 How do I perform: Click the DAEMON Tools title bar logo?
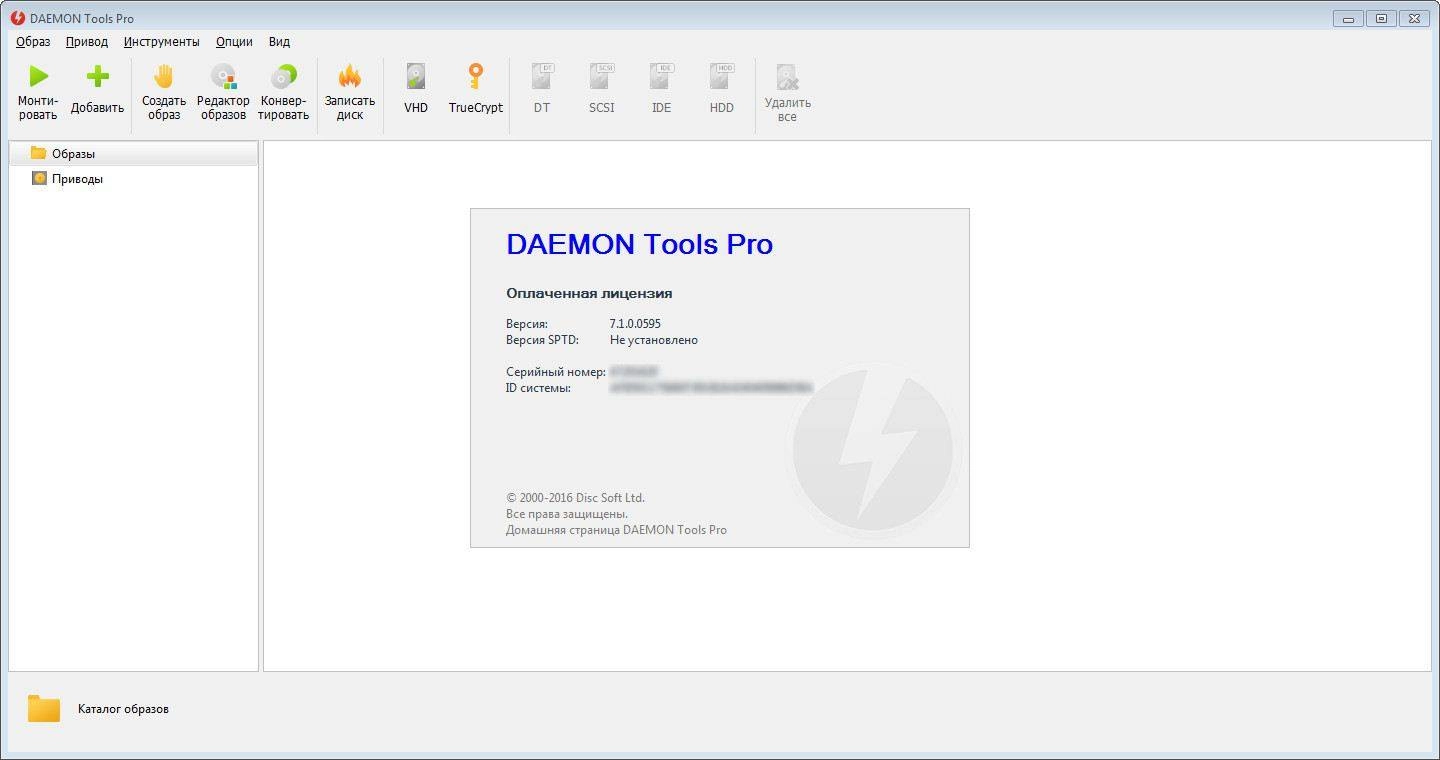18,18
